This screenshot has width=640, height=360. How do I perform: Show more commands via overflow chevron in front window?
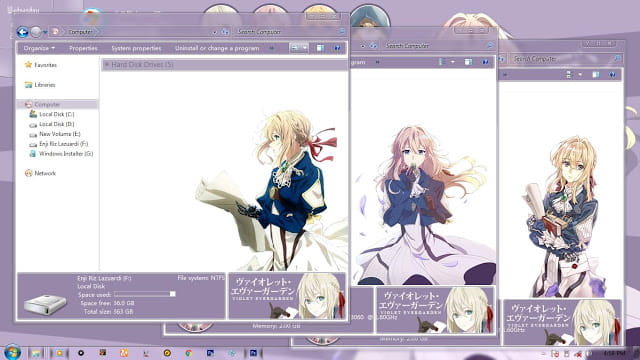tap(271, 48)
